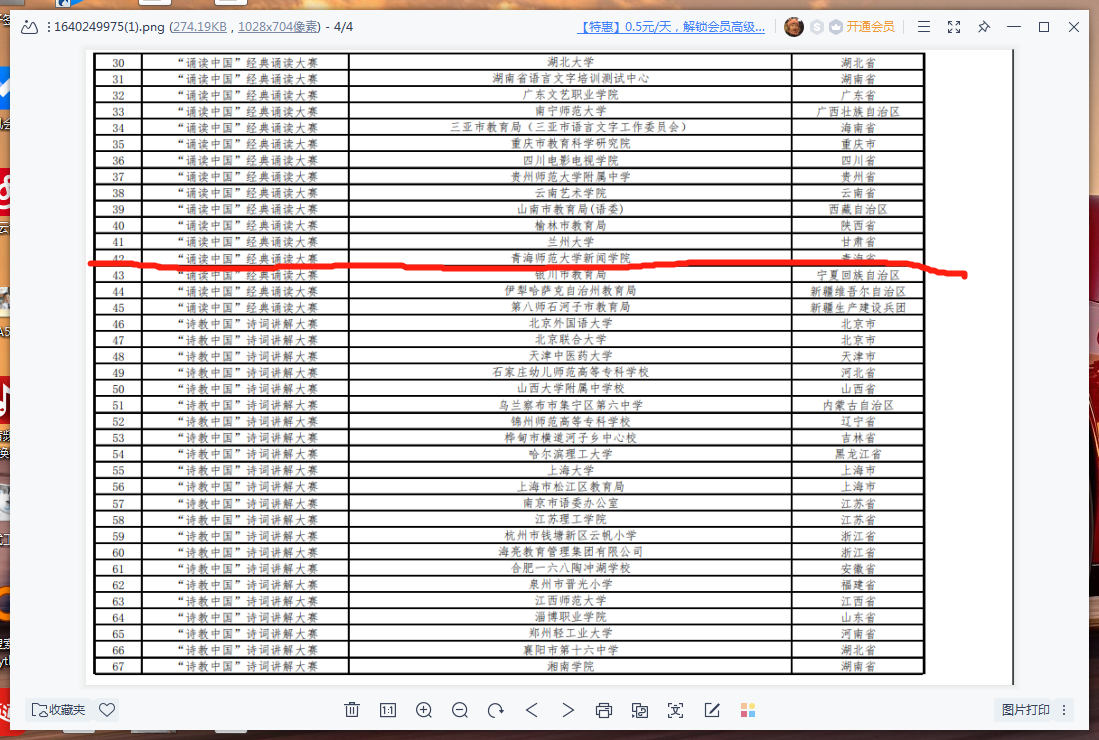Click the 图片打印 button
Screen dimensions: 1099x740
1025,710
